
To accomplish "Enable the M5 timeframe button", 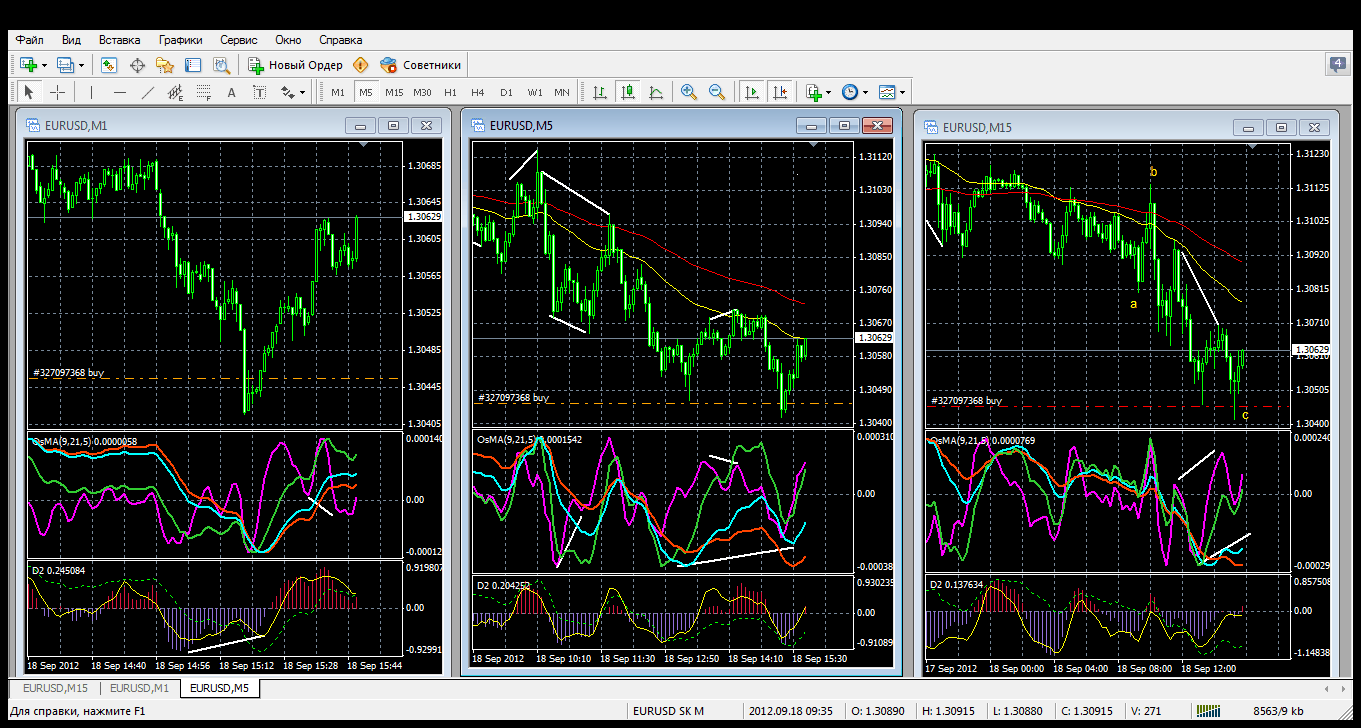I will click(366, 92).
